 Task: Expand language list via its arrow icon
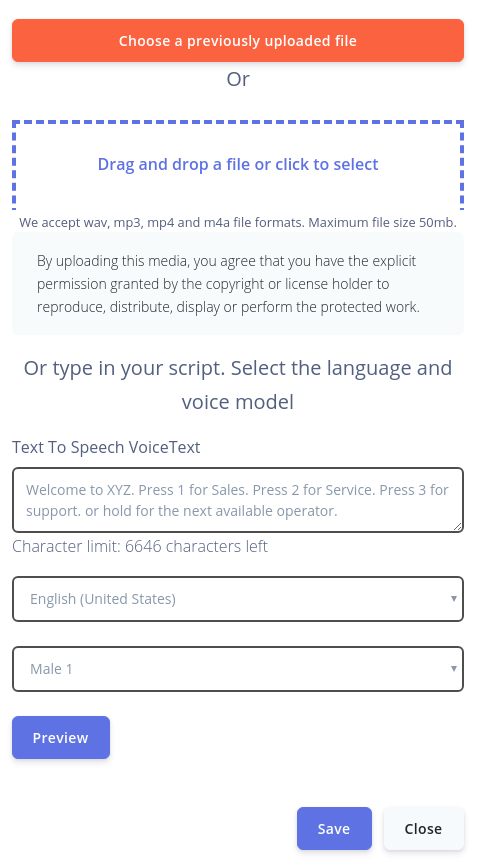point(453,599)
